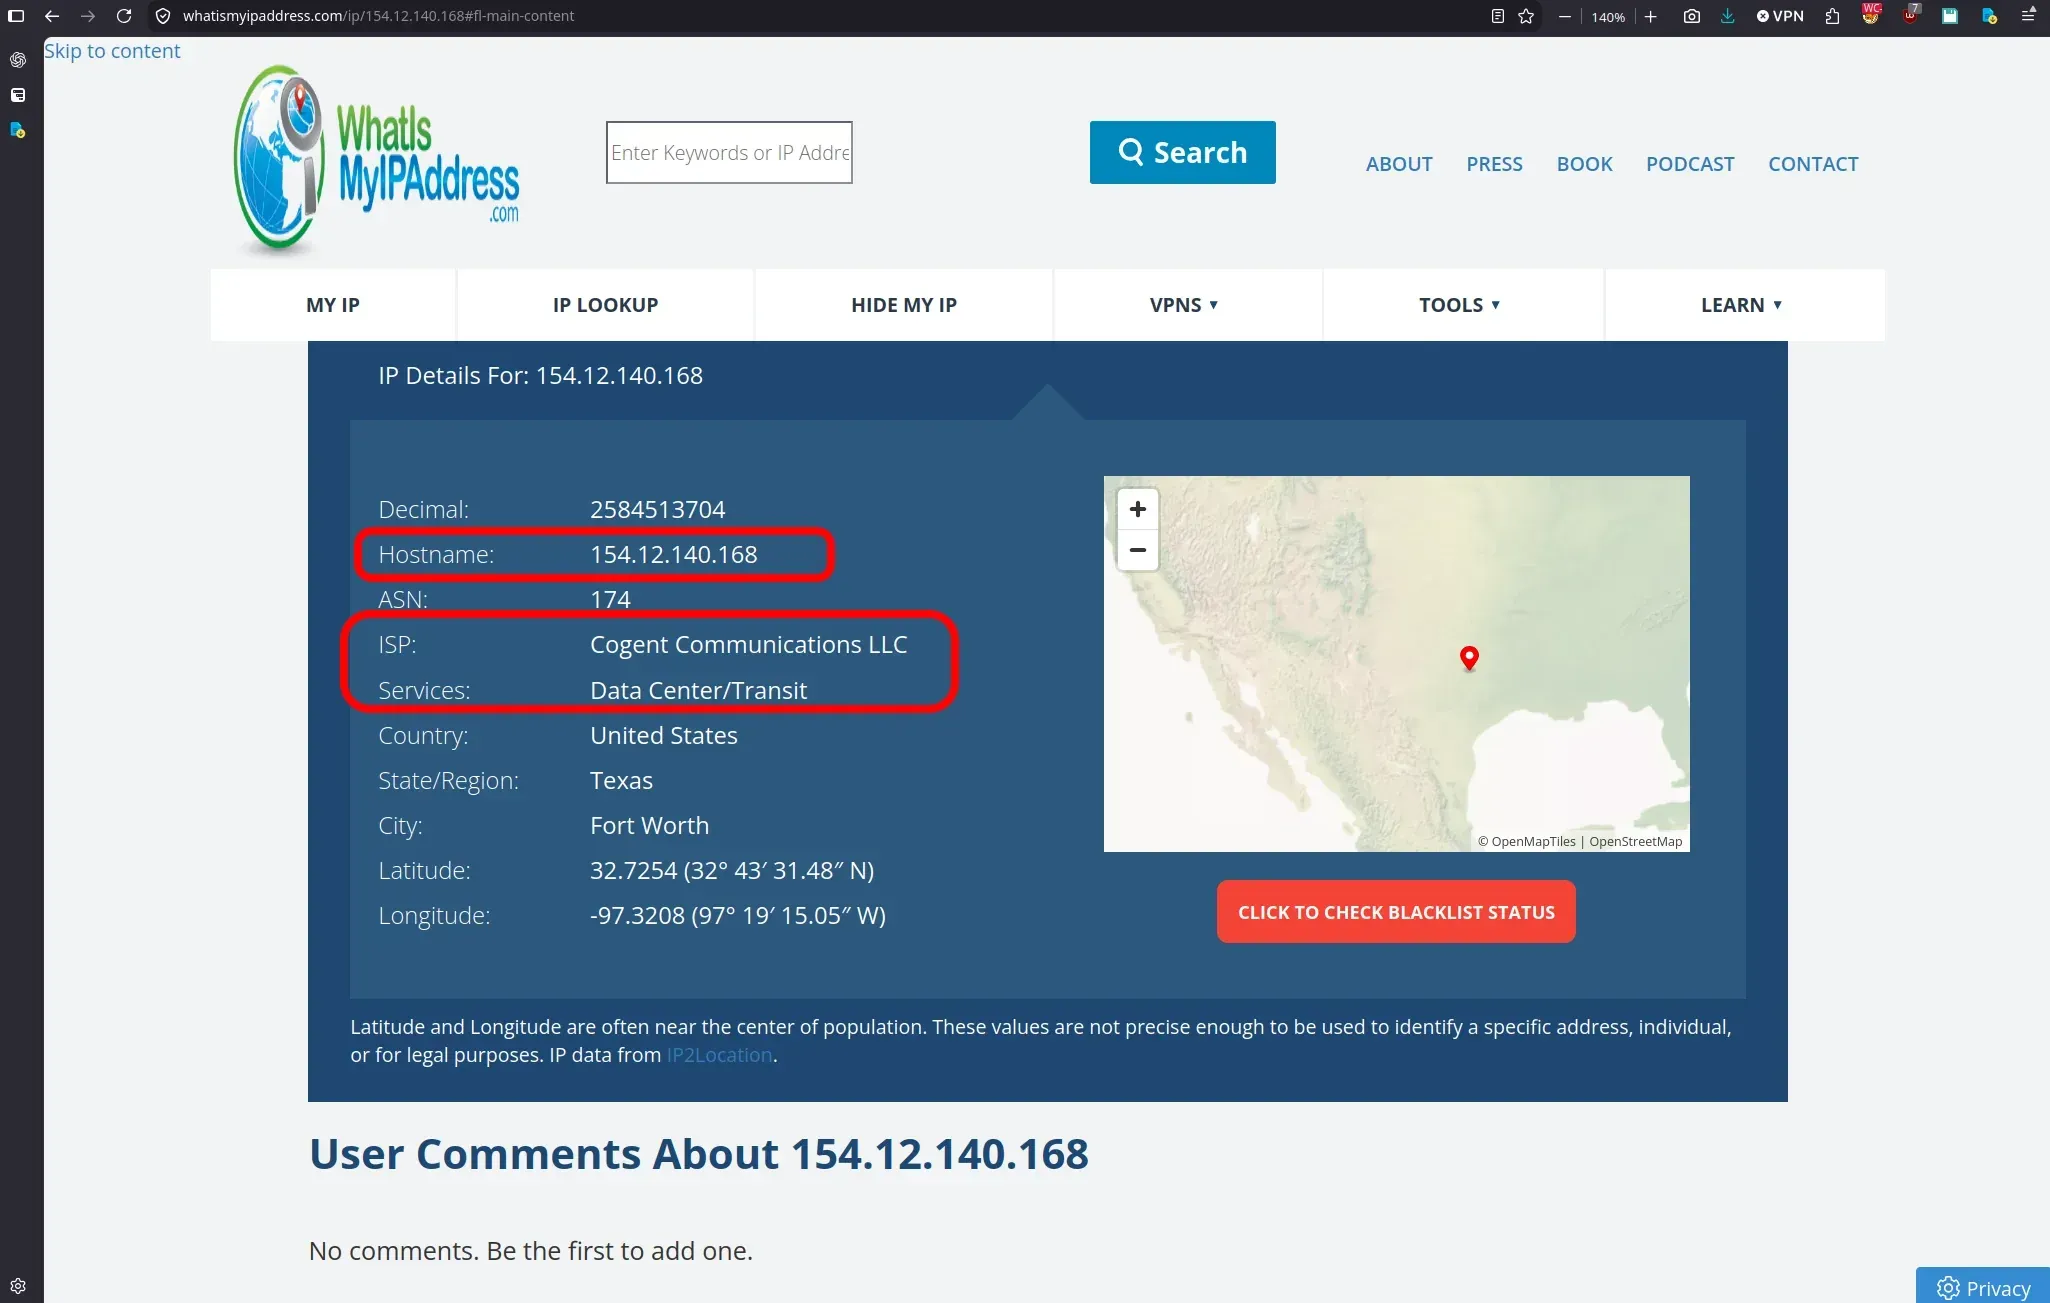Open the site shield security icon
Screen dimensions: 2050x1303
click(x=164, y=16)
